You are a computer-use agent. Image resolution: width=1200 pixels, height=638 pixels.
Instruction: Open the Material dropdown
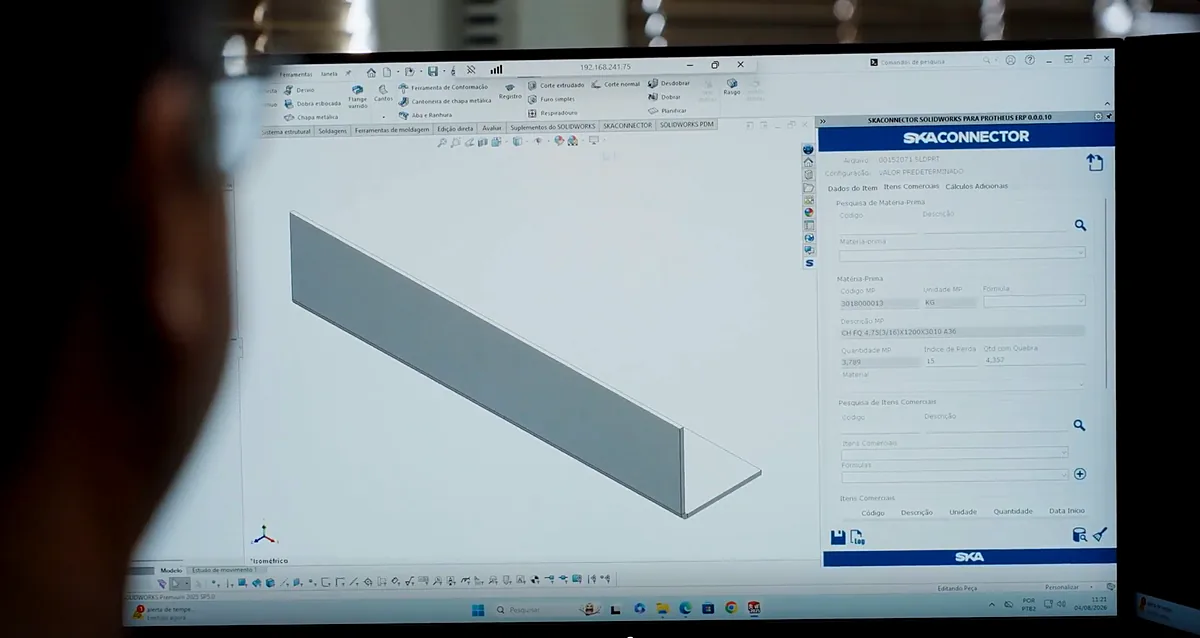click(962, 382)
